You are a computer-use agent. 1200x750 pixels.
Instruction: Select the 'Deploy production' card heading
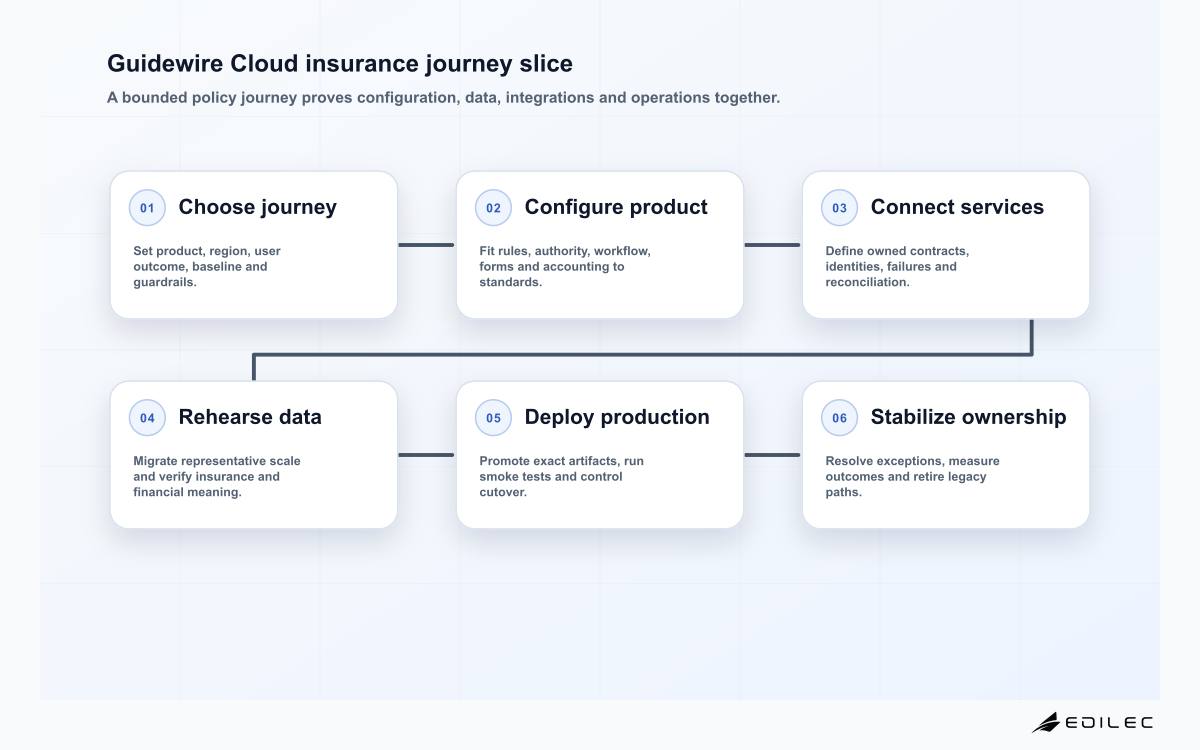click(617, 417)
